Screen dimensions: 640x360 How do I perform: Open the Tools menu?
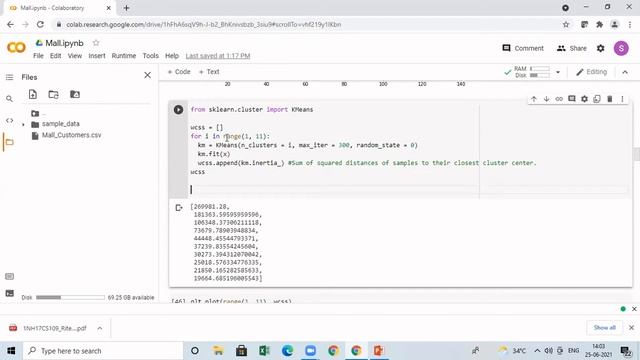point(151,56)
